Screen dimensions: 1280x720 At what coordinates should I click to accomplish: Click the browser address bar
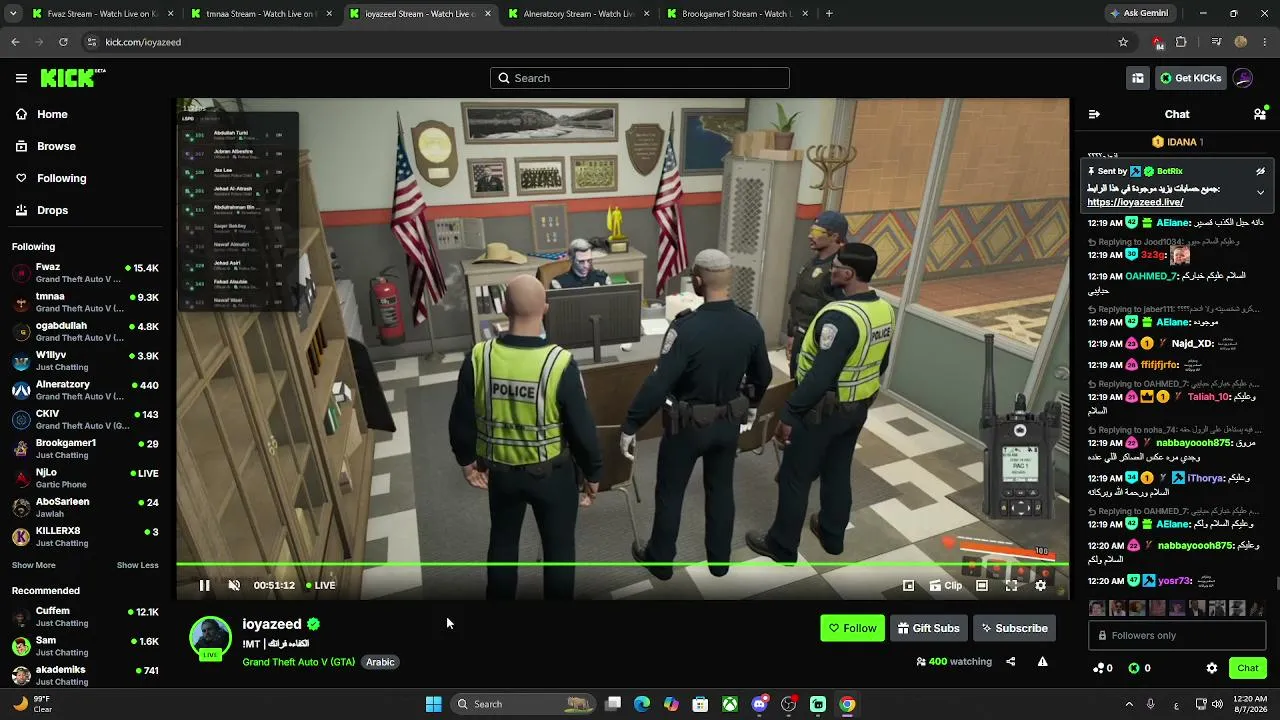coord(600,42)
